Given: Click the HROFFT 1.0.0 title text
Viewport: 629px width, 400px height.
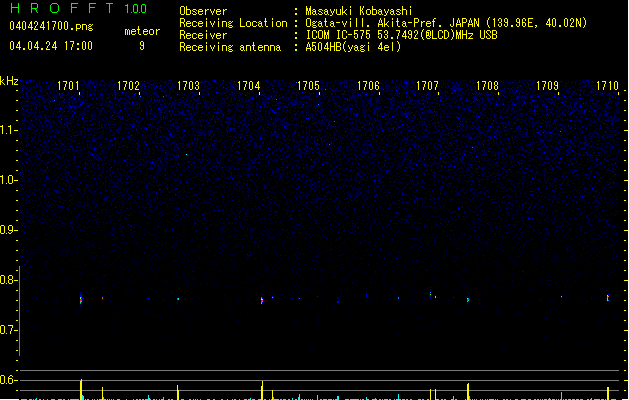Looking at the screenshot, I should click(78, 8).
